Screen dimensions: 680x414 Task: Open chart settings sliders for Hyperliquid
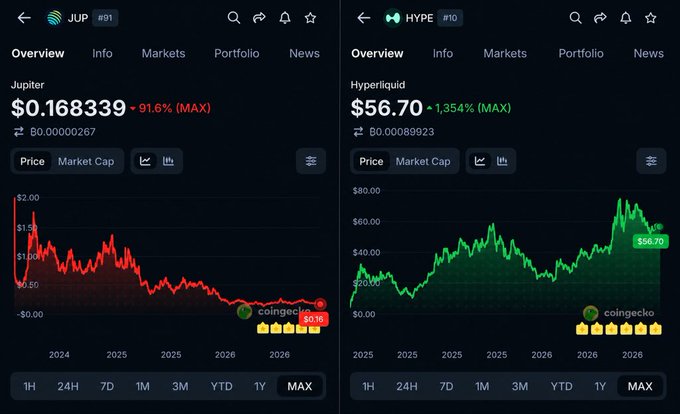click(651, 161)
